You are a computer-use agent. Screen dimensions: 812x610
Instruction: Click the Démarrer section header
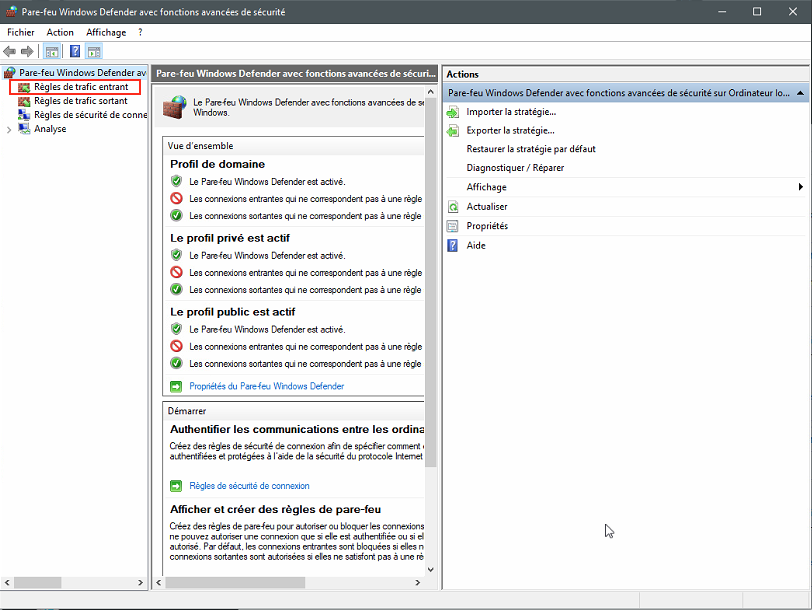(x=293, y=411)
